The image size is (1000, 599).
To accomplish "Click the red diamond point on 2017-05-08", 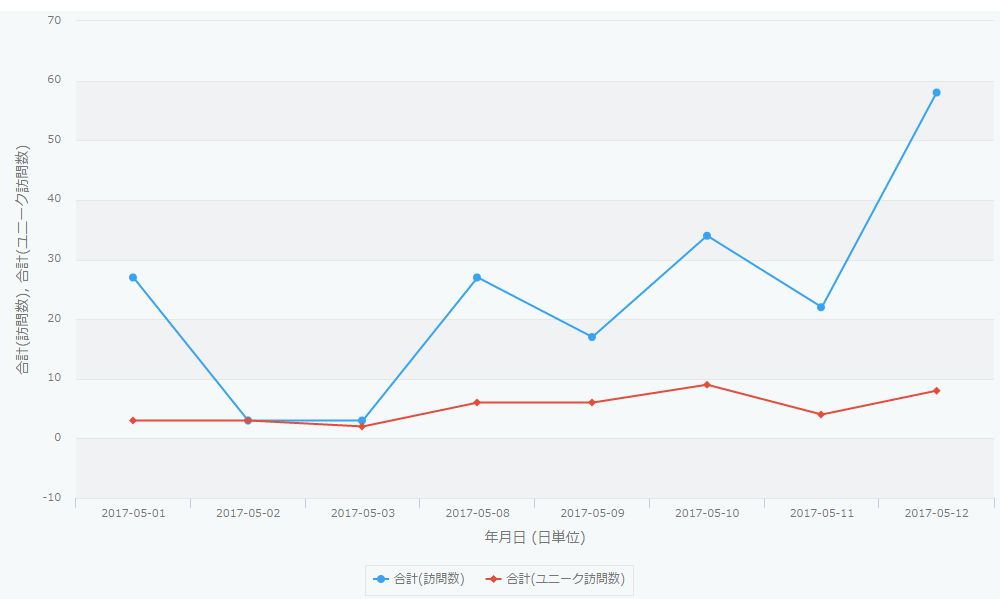I will click(477, 403).
